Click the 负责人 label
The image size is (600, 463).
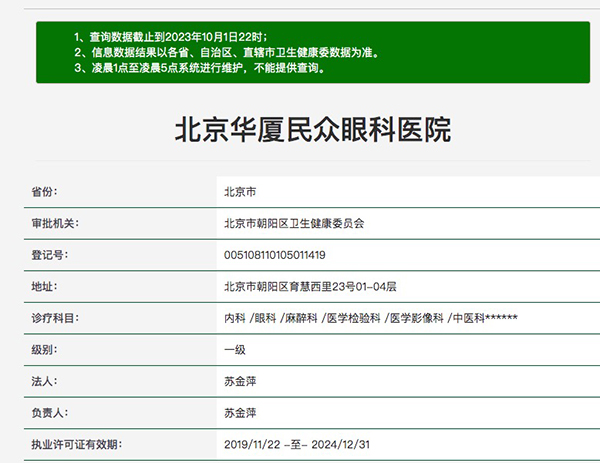click(x=50, y=413)
